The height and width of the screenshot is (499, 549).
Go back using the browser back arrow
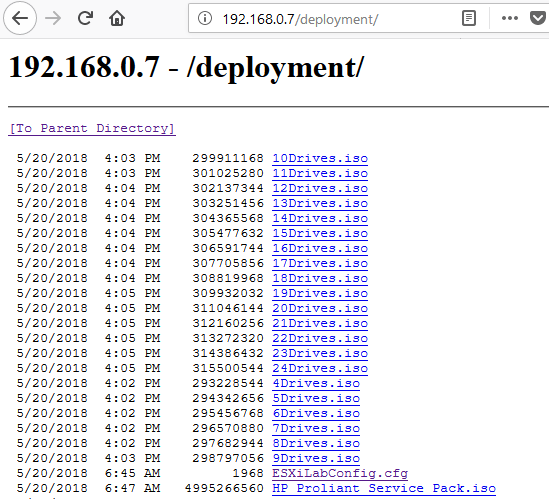click(20, 18)
